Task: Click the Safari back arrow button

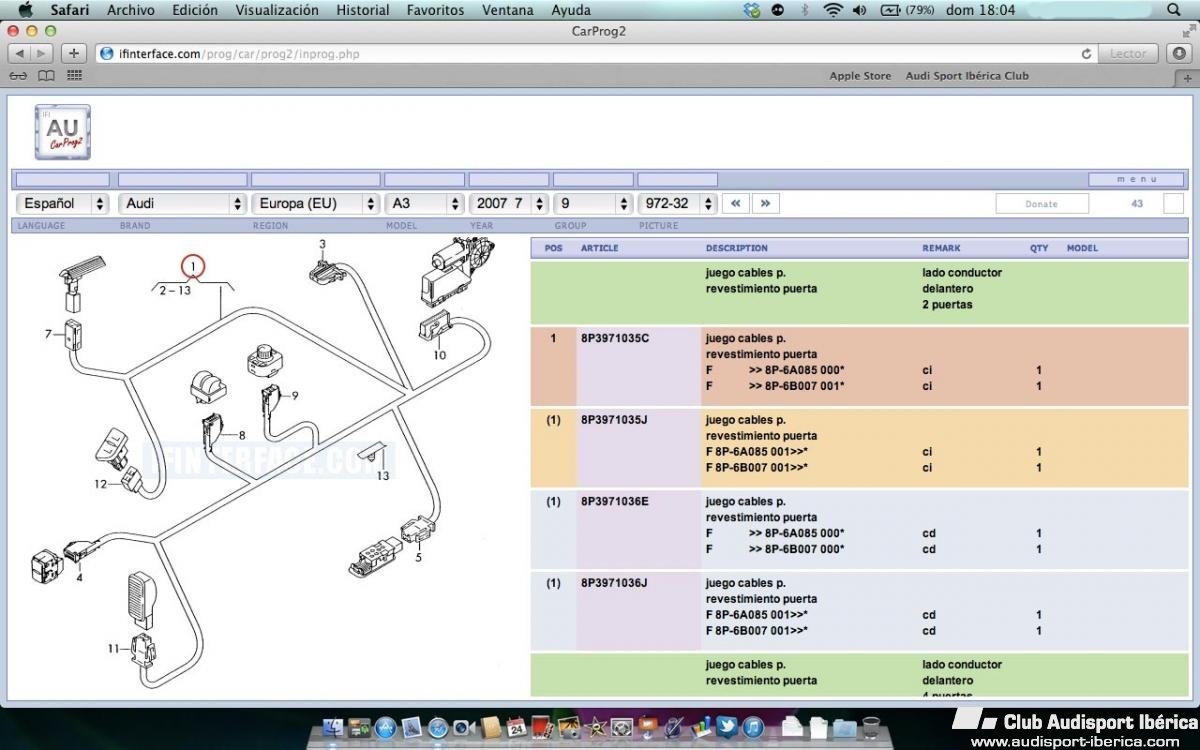Action: (x=20, y=53)
